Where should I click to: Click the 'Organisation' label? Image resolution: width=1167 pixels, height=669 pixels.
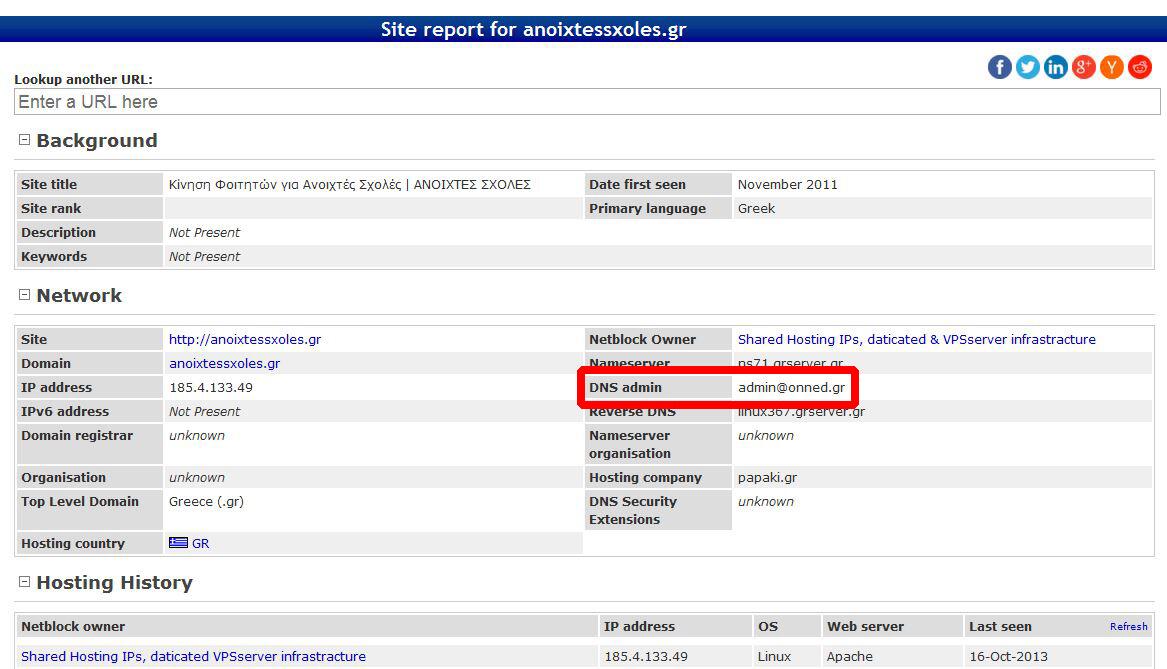pos(63,478)
